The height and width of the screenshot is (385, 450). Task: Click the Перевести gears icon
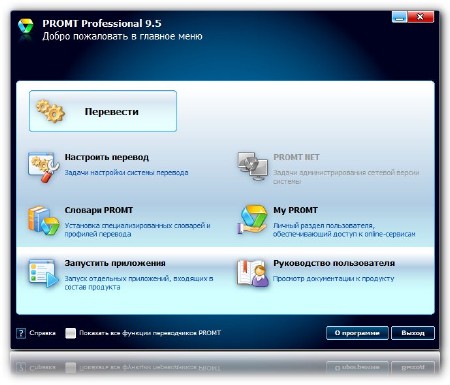(50, 111)
